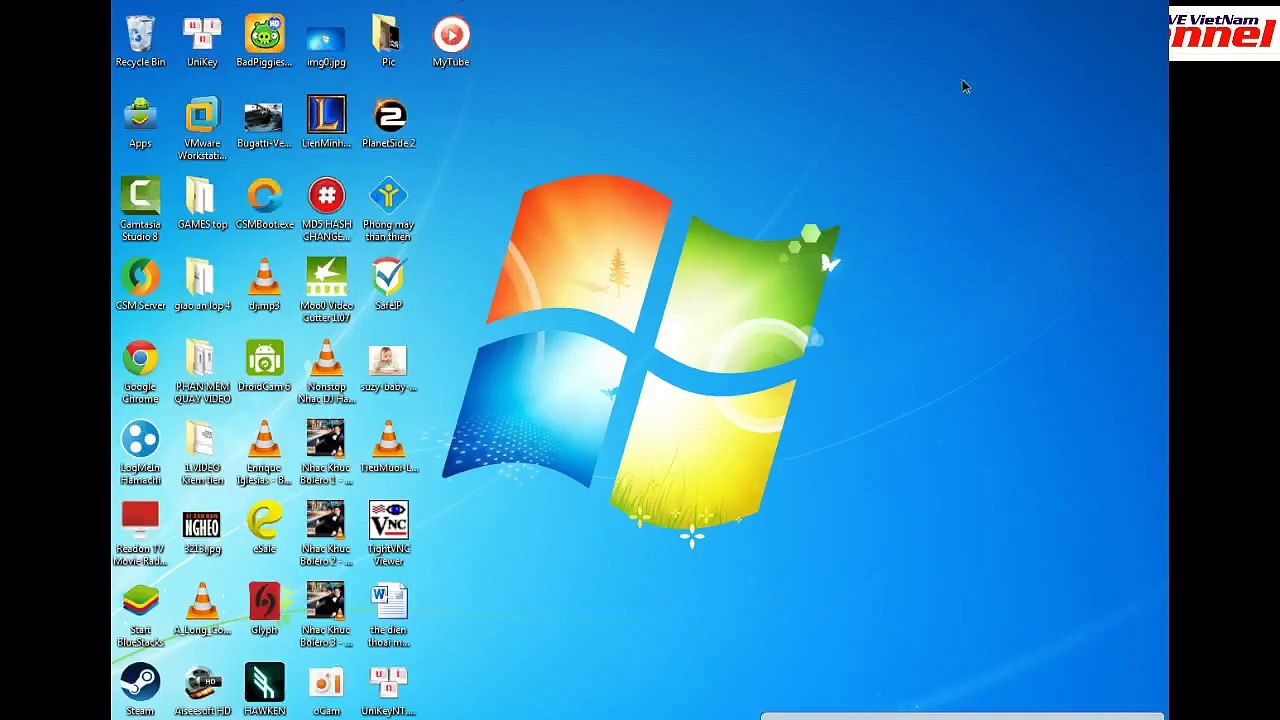Screen dimensions: 1280x720
Task: Open the SafeIP application
Action: coord(388,284)
